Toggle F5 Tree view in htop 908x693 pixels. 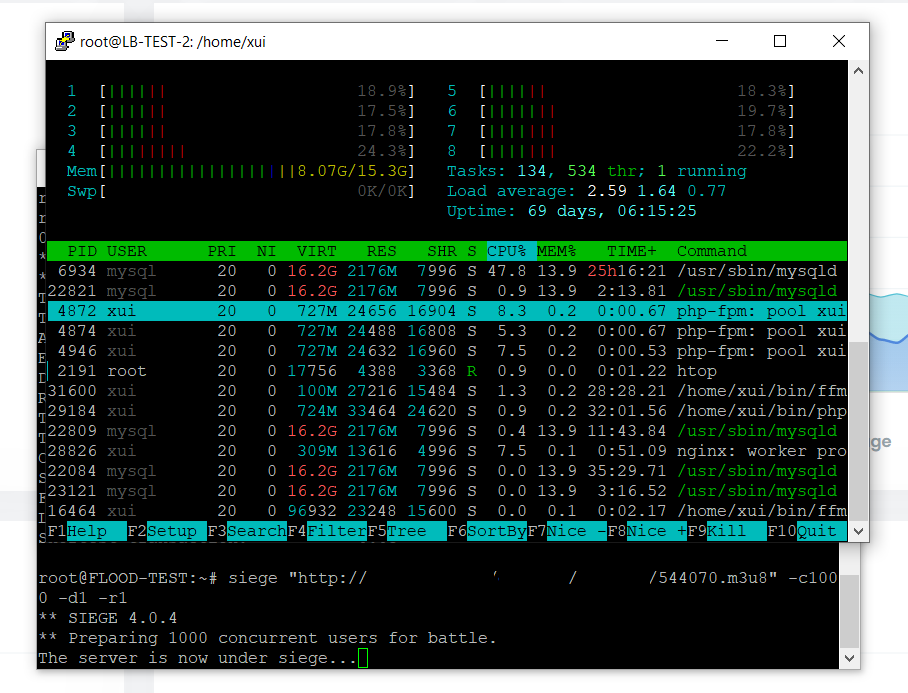407,531
